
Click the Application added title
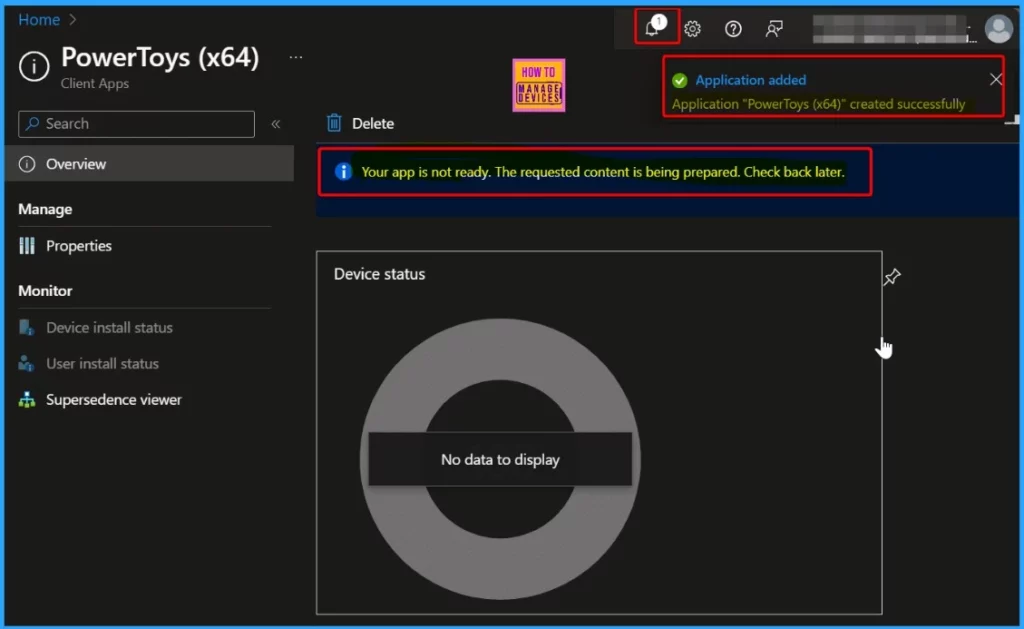750,80
